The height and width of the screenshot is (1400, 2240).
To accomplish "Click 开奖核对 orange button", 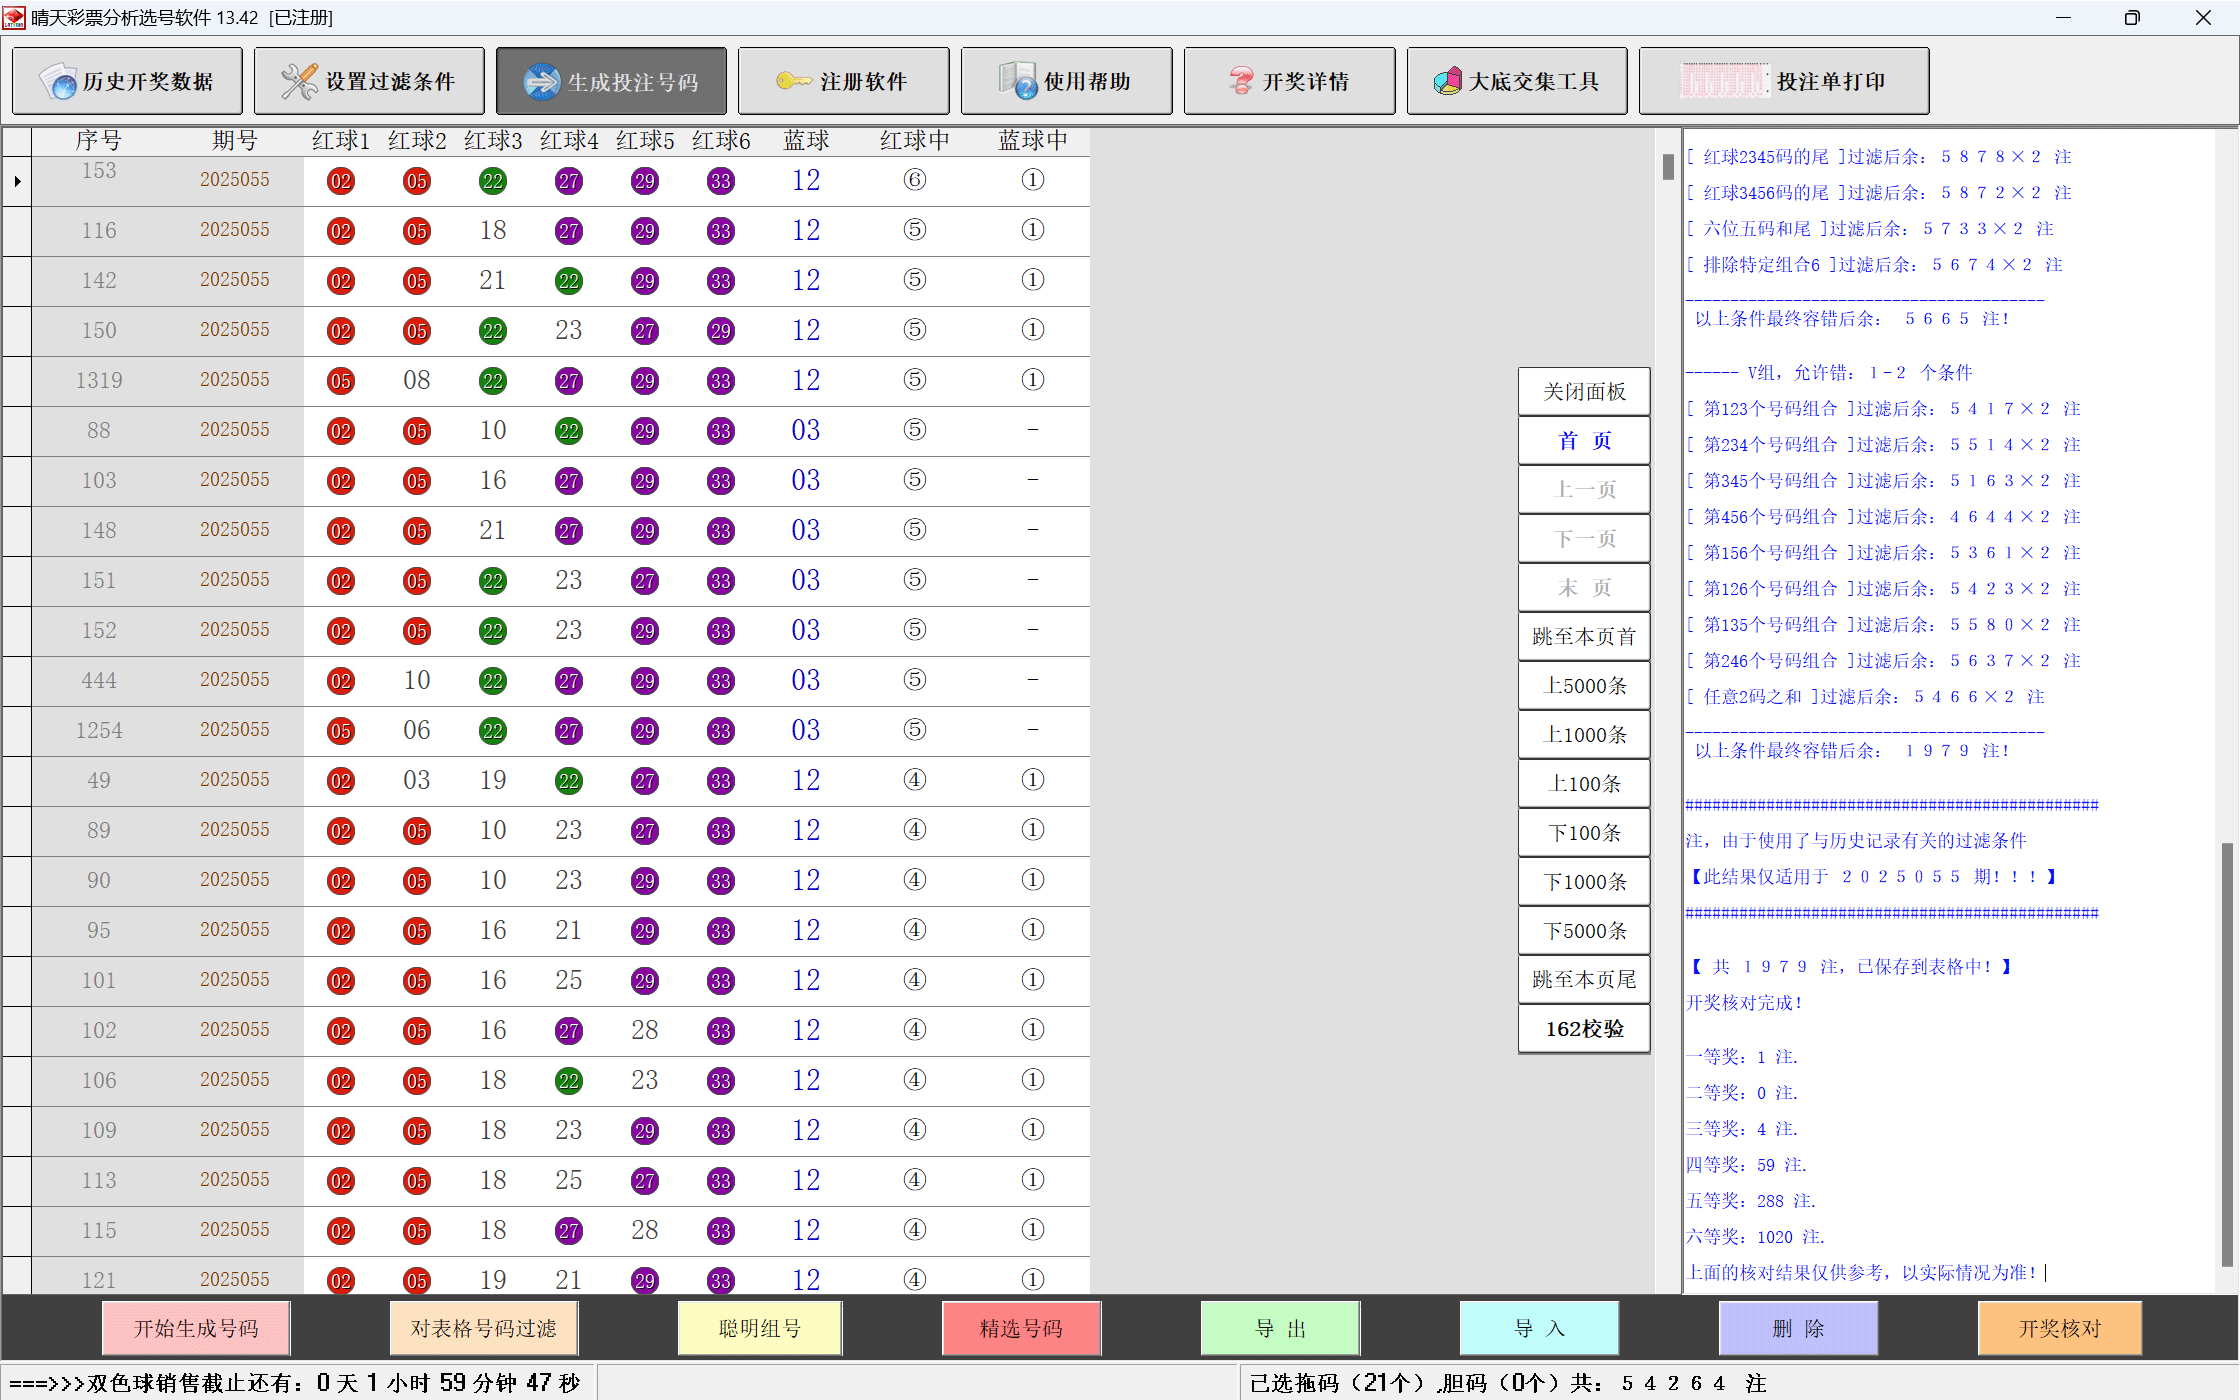I will [2059, 1328].
